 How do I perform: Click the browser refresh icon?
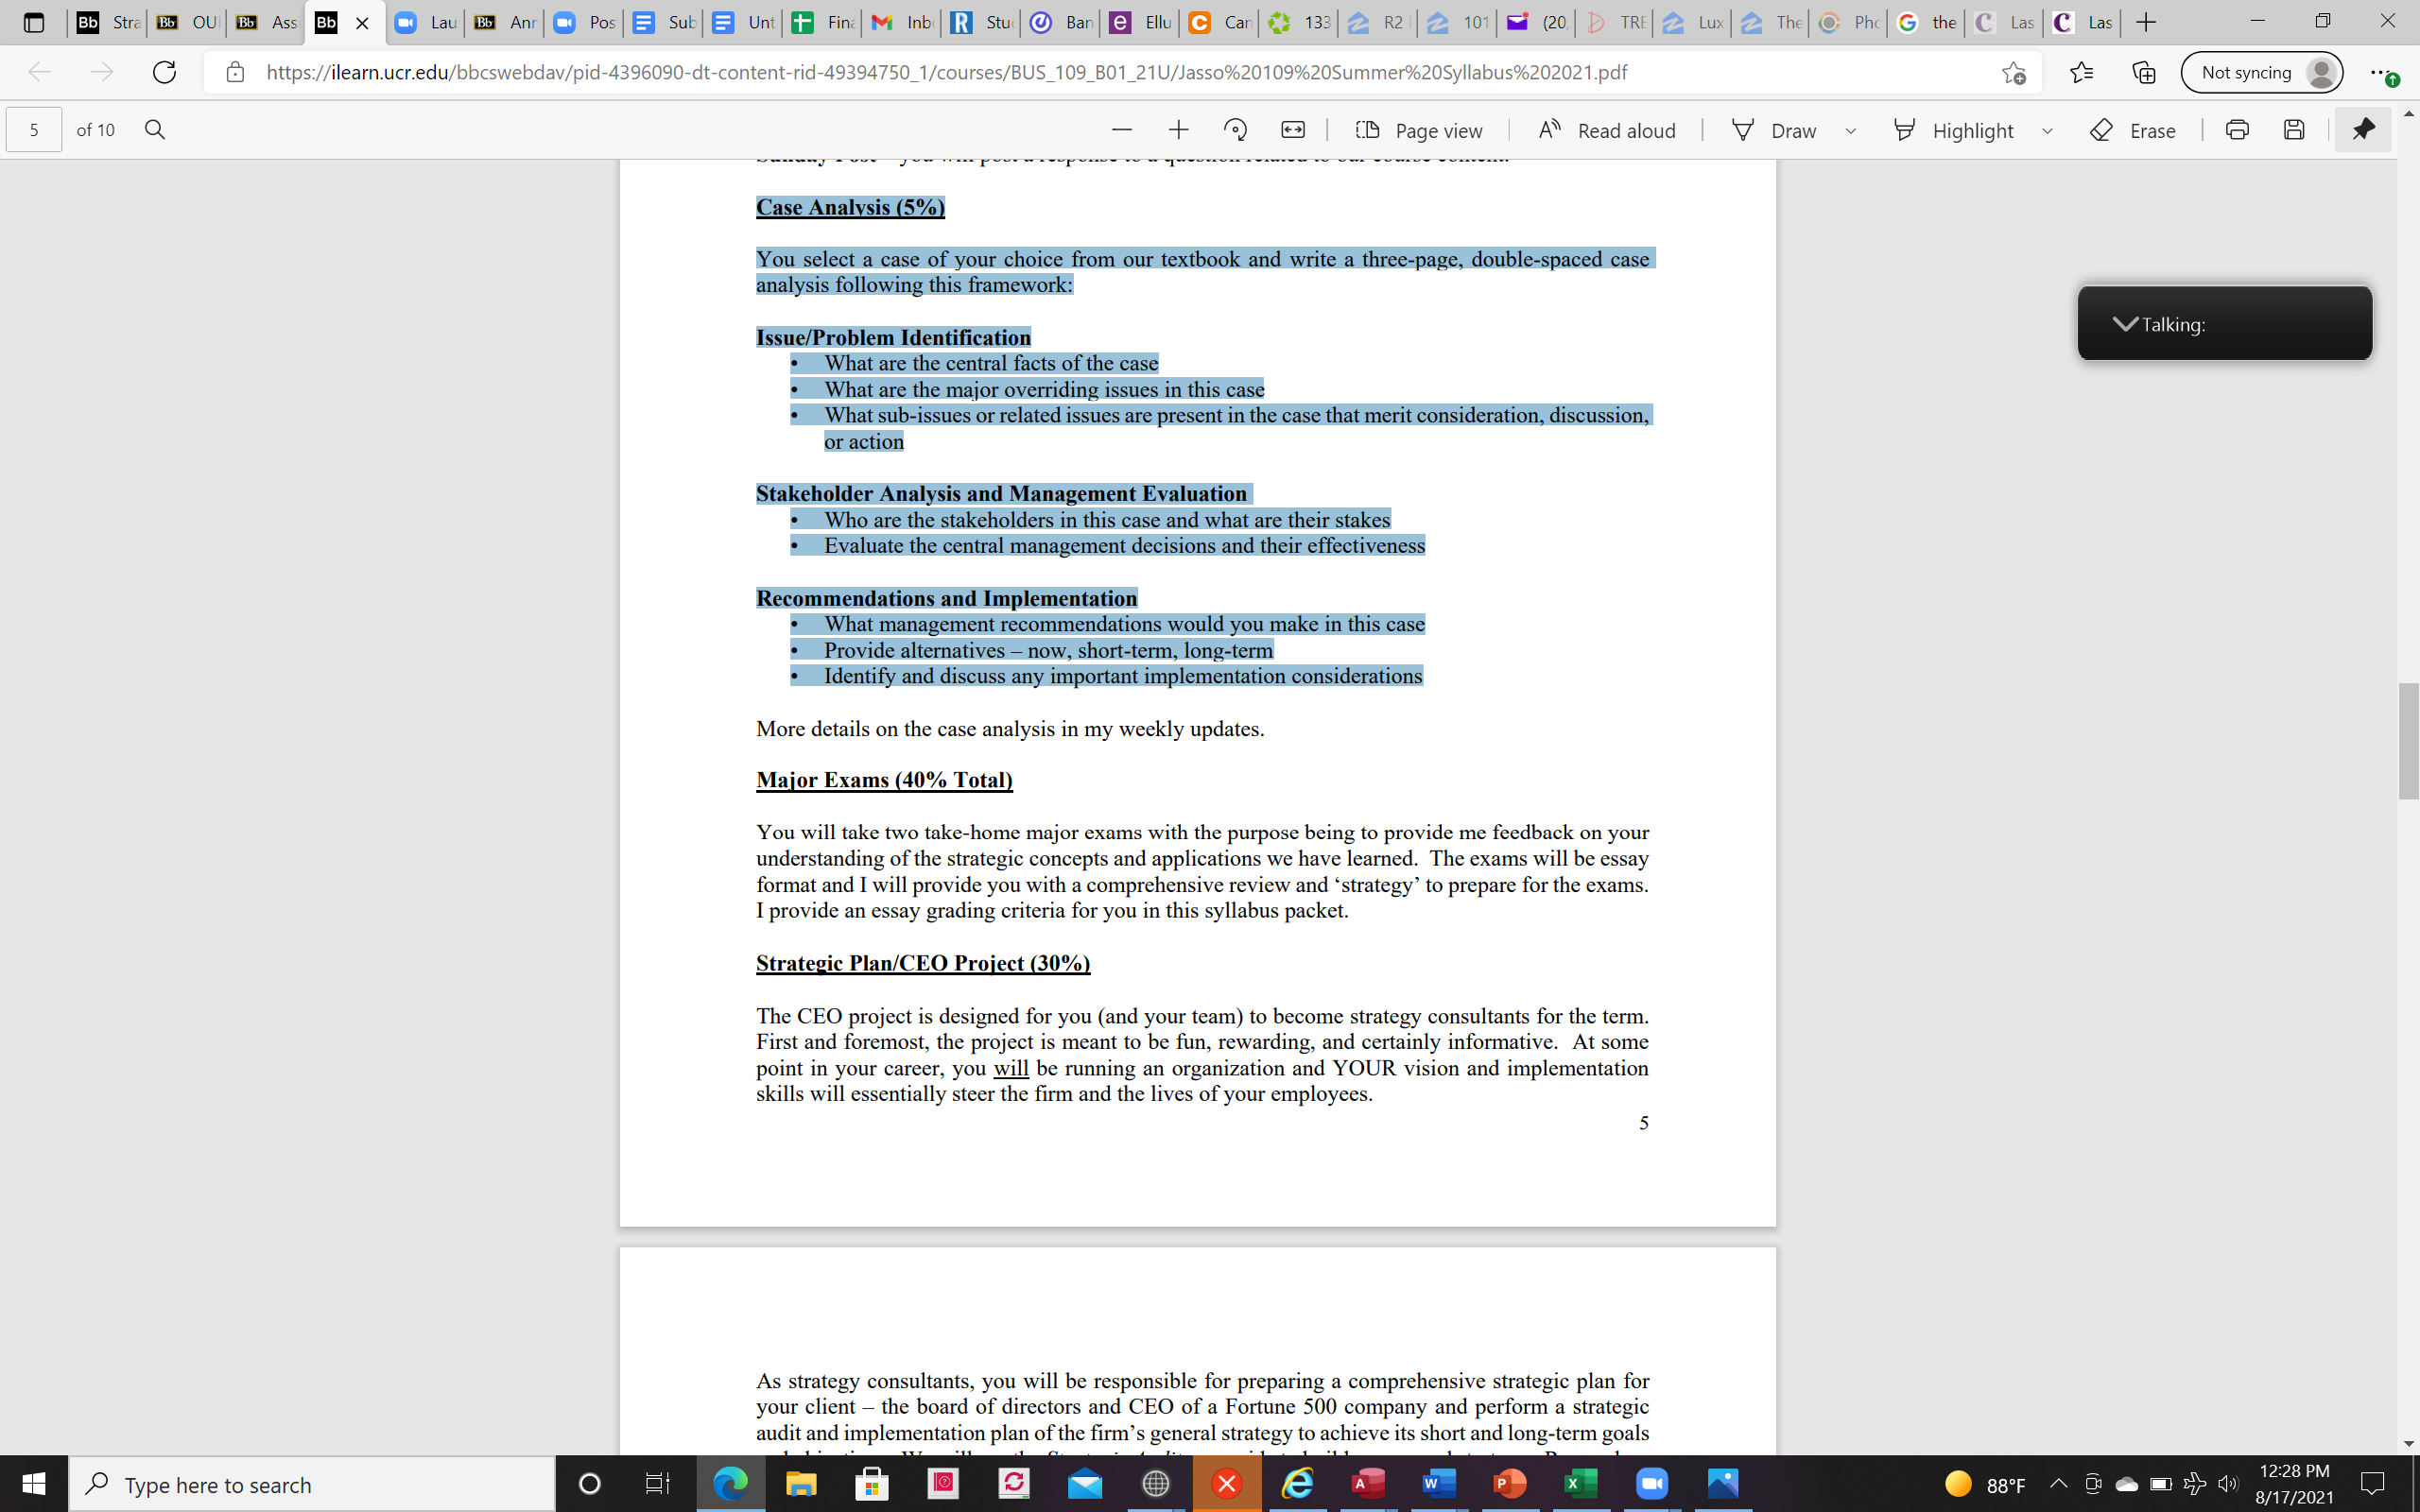pos(164,72)
